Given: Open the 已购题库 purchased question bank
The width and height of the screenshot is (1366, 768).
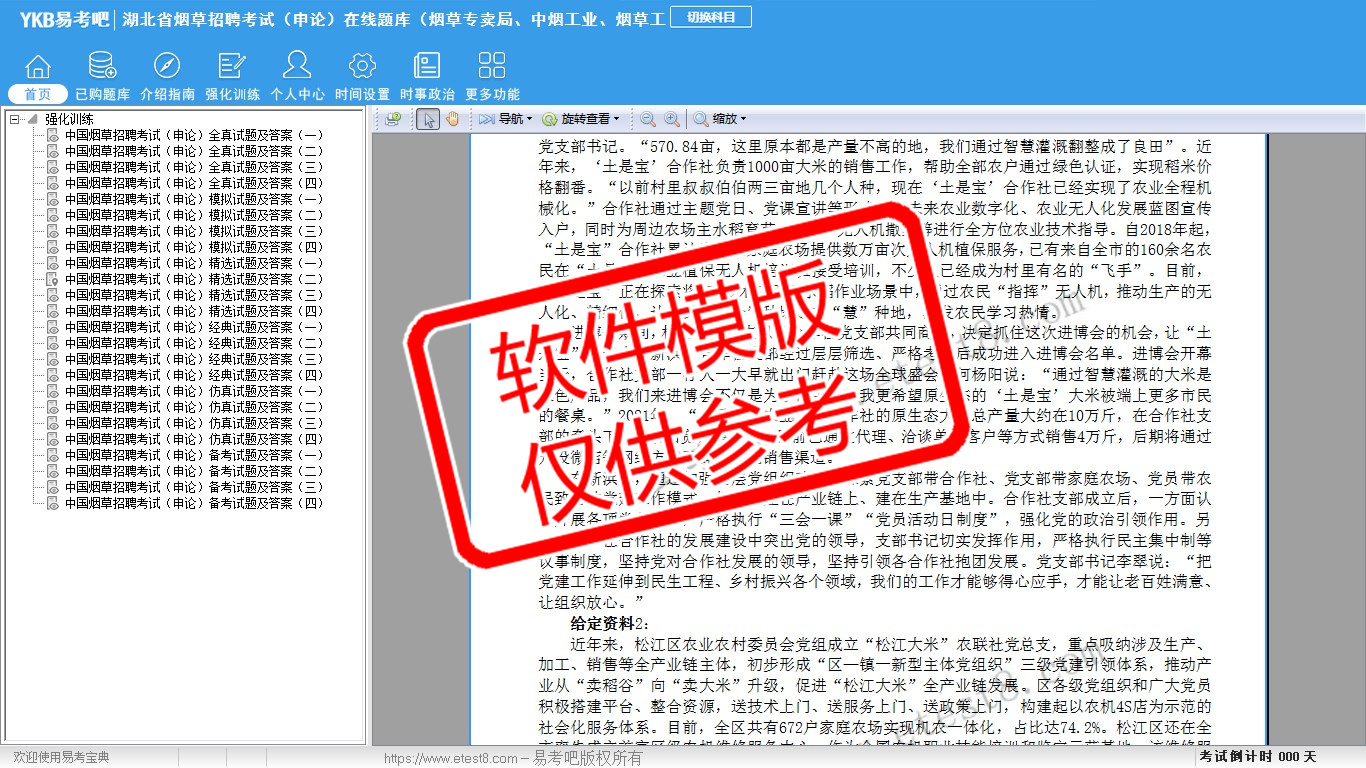Looking at the screenshot, I should 102,77.
